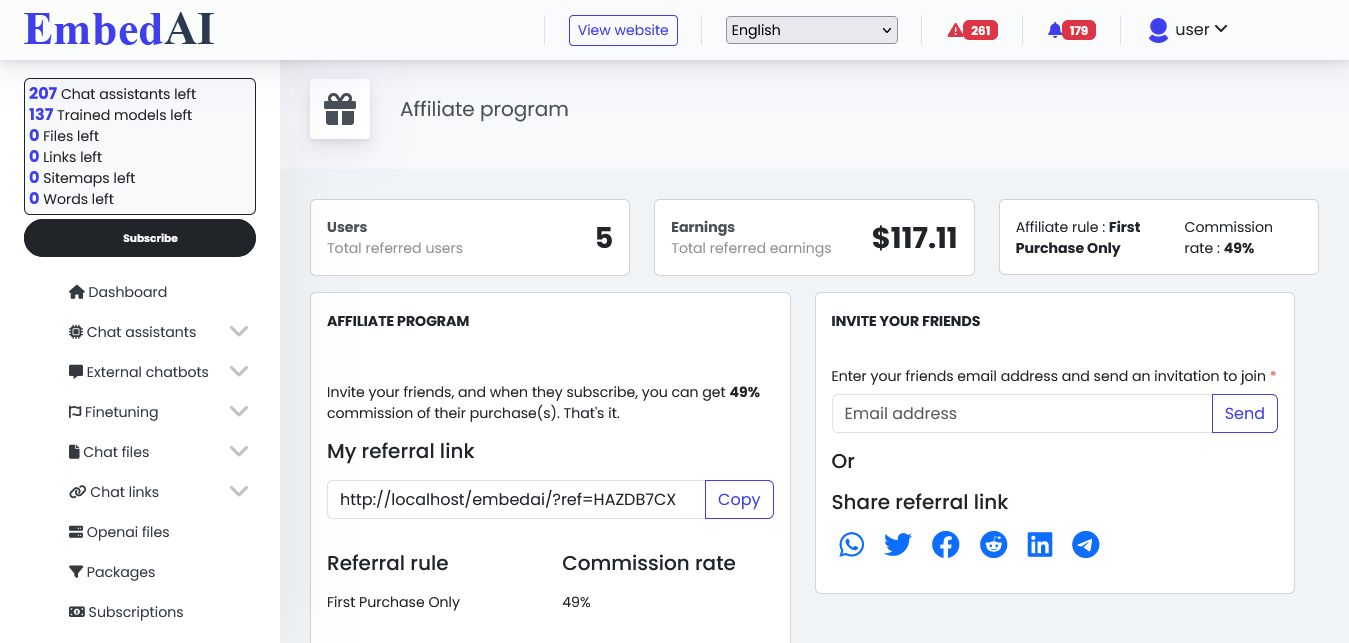Click the $117.11 earnings value
The height and width of the screenshot is (643, 1349).
tap(915, 238)
